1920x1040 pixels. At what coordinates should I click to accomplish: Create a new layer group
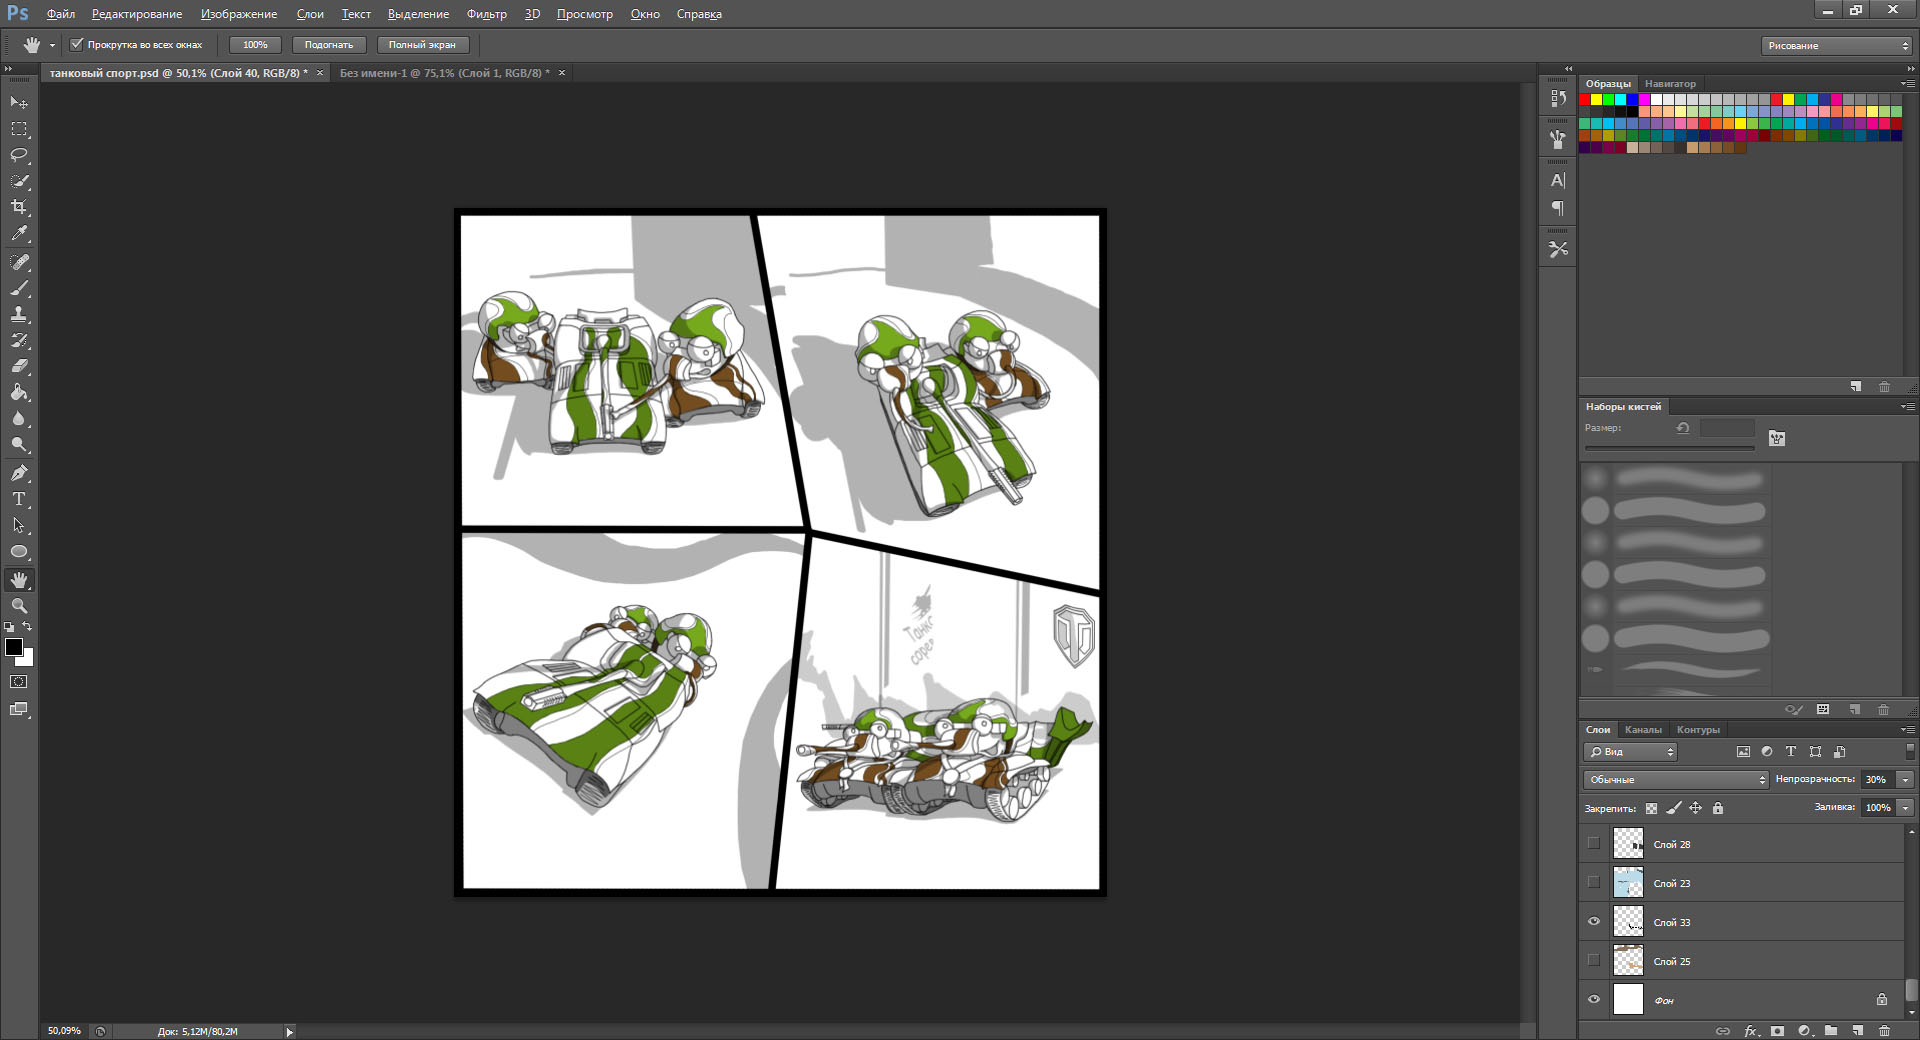1830,1030
